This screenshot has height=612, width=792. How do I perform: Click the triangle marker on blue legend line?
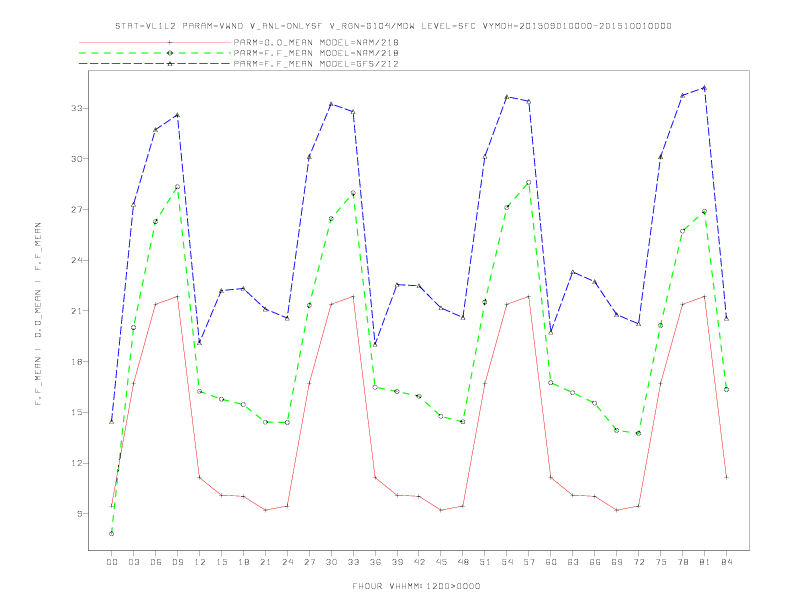[x=170, y=64]
